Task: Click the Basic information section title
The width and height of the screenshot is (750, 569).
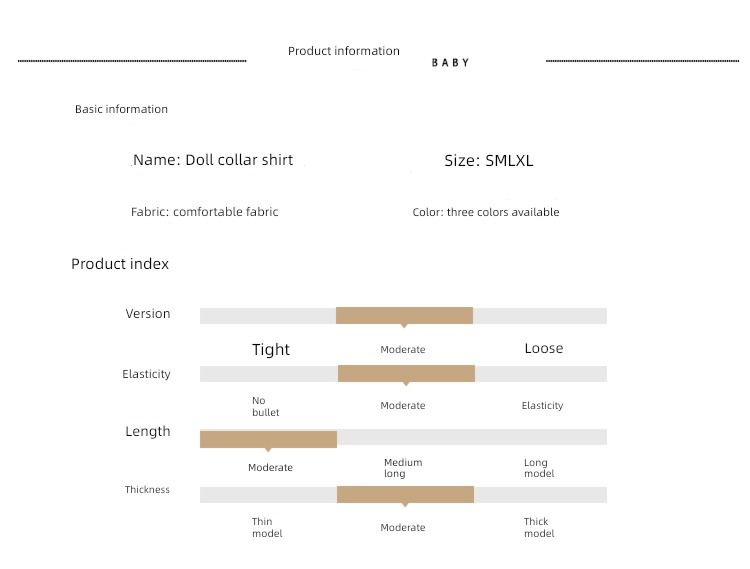Action: [121, 109]
